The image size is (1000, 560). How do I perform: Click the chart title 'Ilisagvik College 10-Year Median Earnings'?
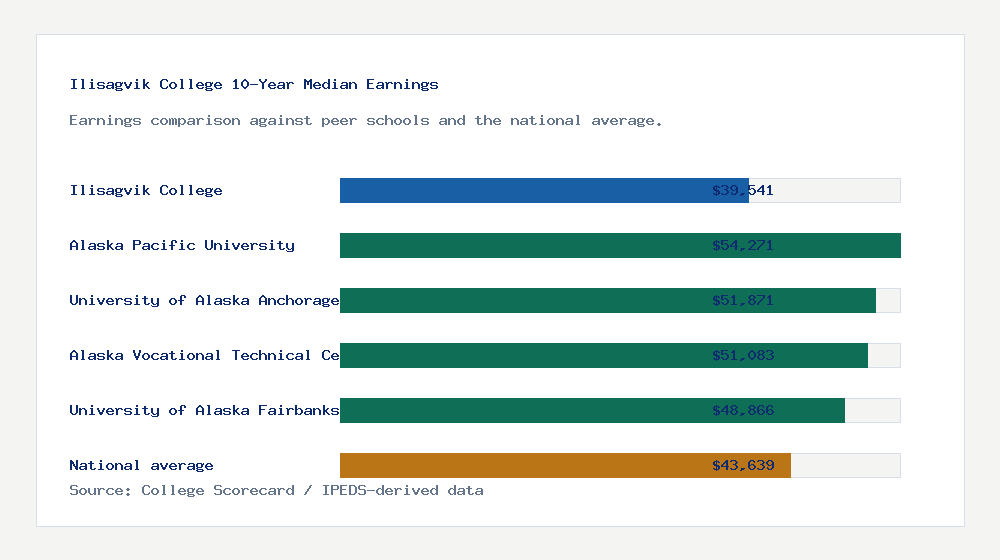pyautogui.click(x=254, y=84)
